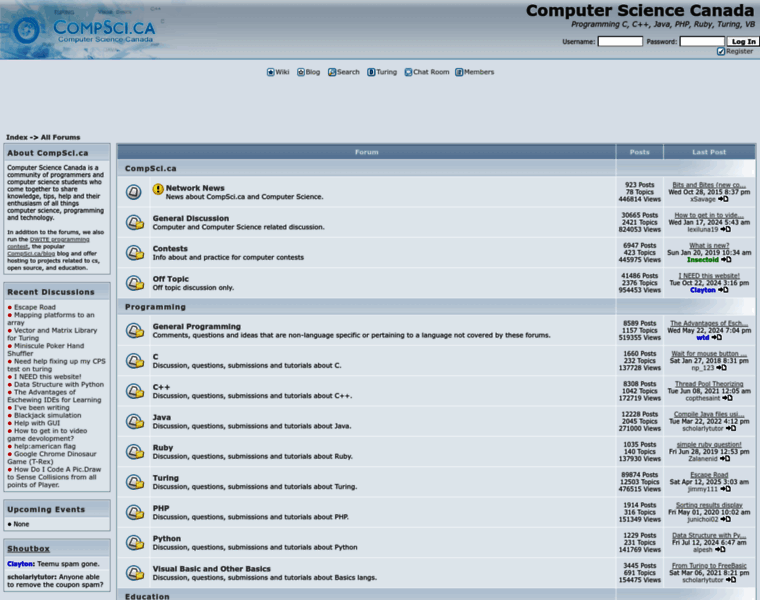
Task: Go to the Turing nav link
Action: coord(382,72)
